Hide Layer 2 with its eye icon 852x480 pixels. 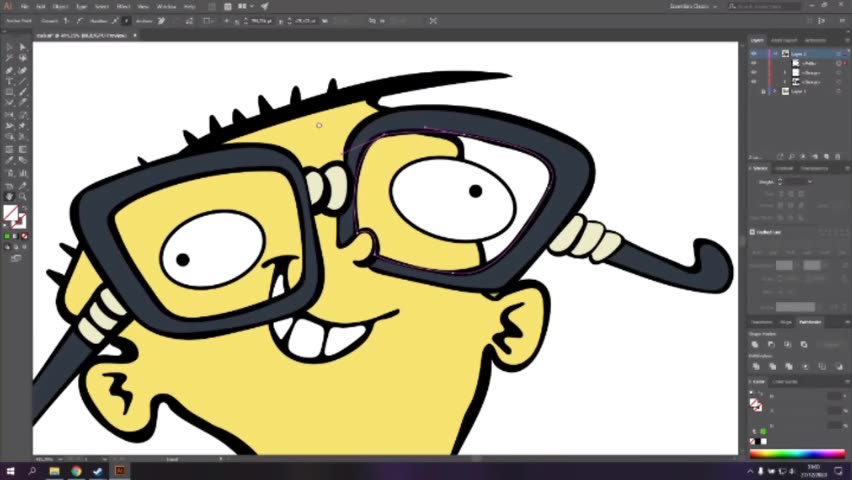click(x=754, y=54)
